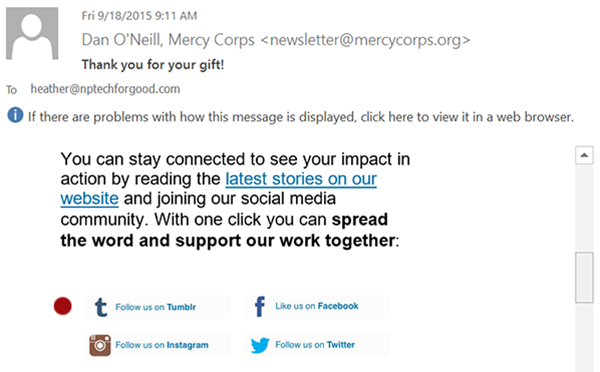This screenshot has width=600, height=372.
Task: Click the red dot beside Tumblr button
Action: point(63,306)
